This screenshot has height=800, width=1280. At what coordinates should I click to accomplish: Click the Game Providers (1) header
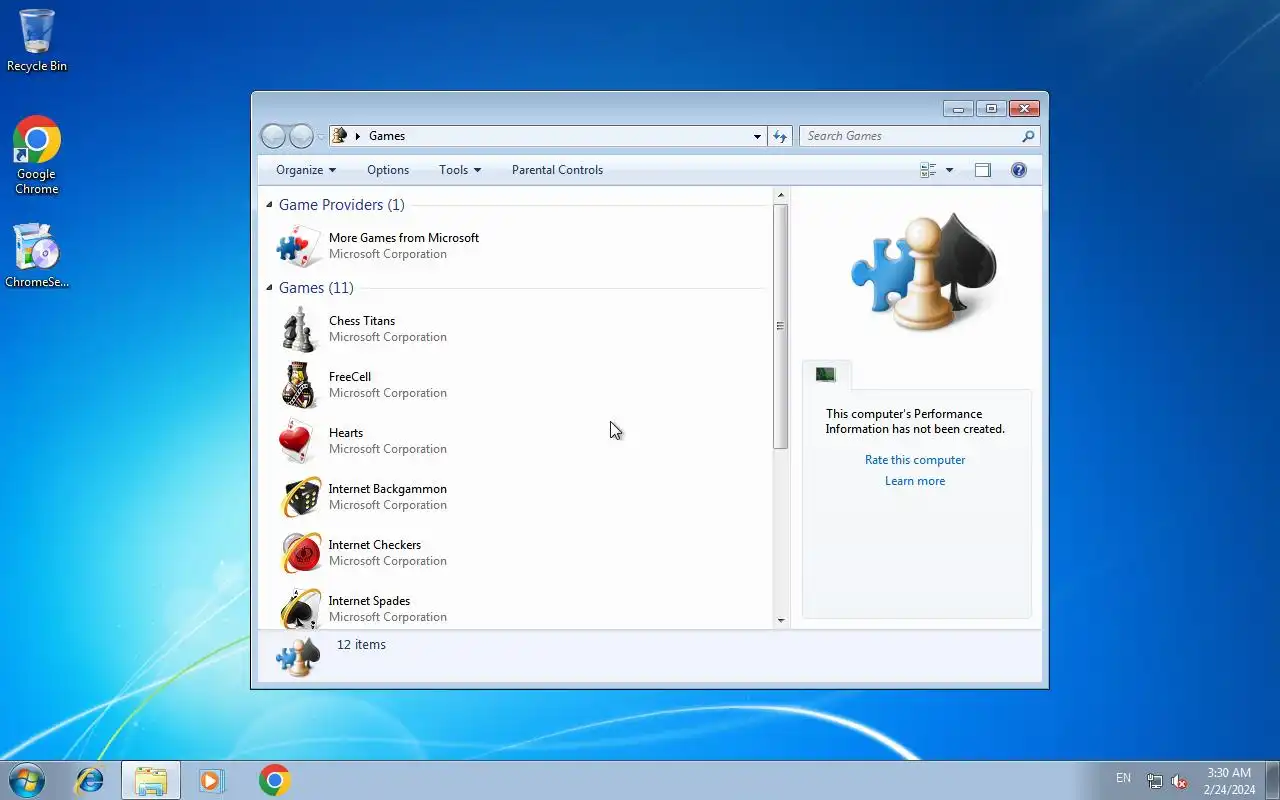(342, 205)
